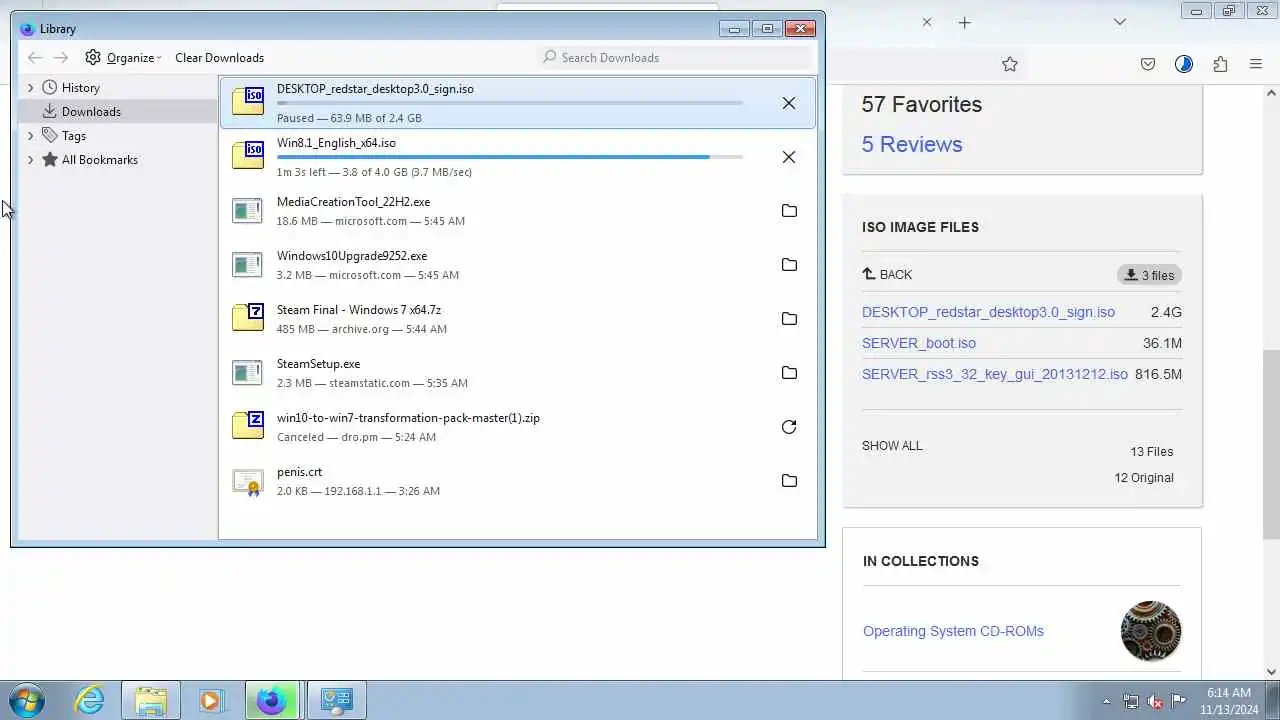Open the Pocket save icon in browser
The height and width of the screenshot is (720, 1280).
(1148, 64)
